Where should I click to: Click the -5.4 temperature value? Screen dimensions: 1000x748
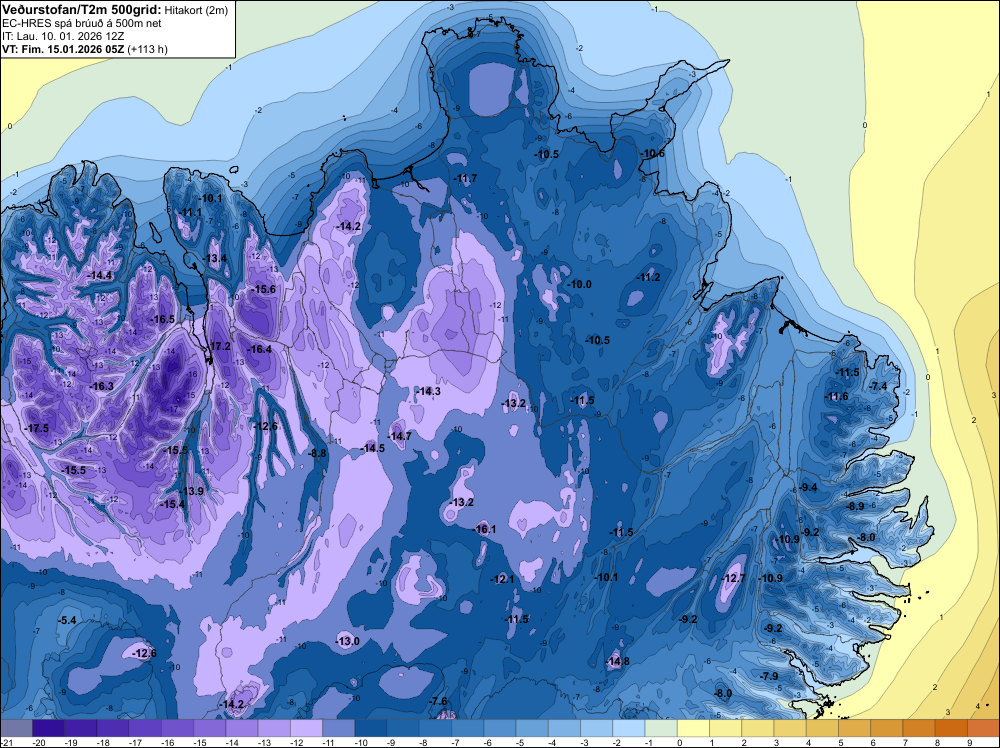pos(67,620)
